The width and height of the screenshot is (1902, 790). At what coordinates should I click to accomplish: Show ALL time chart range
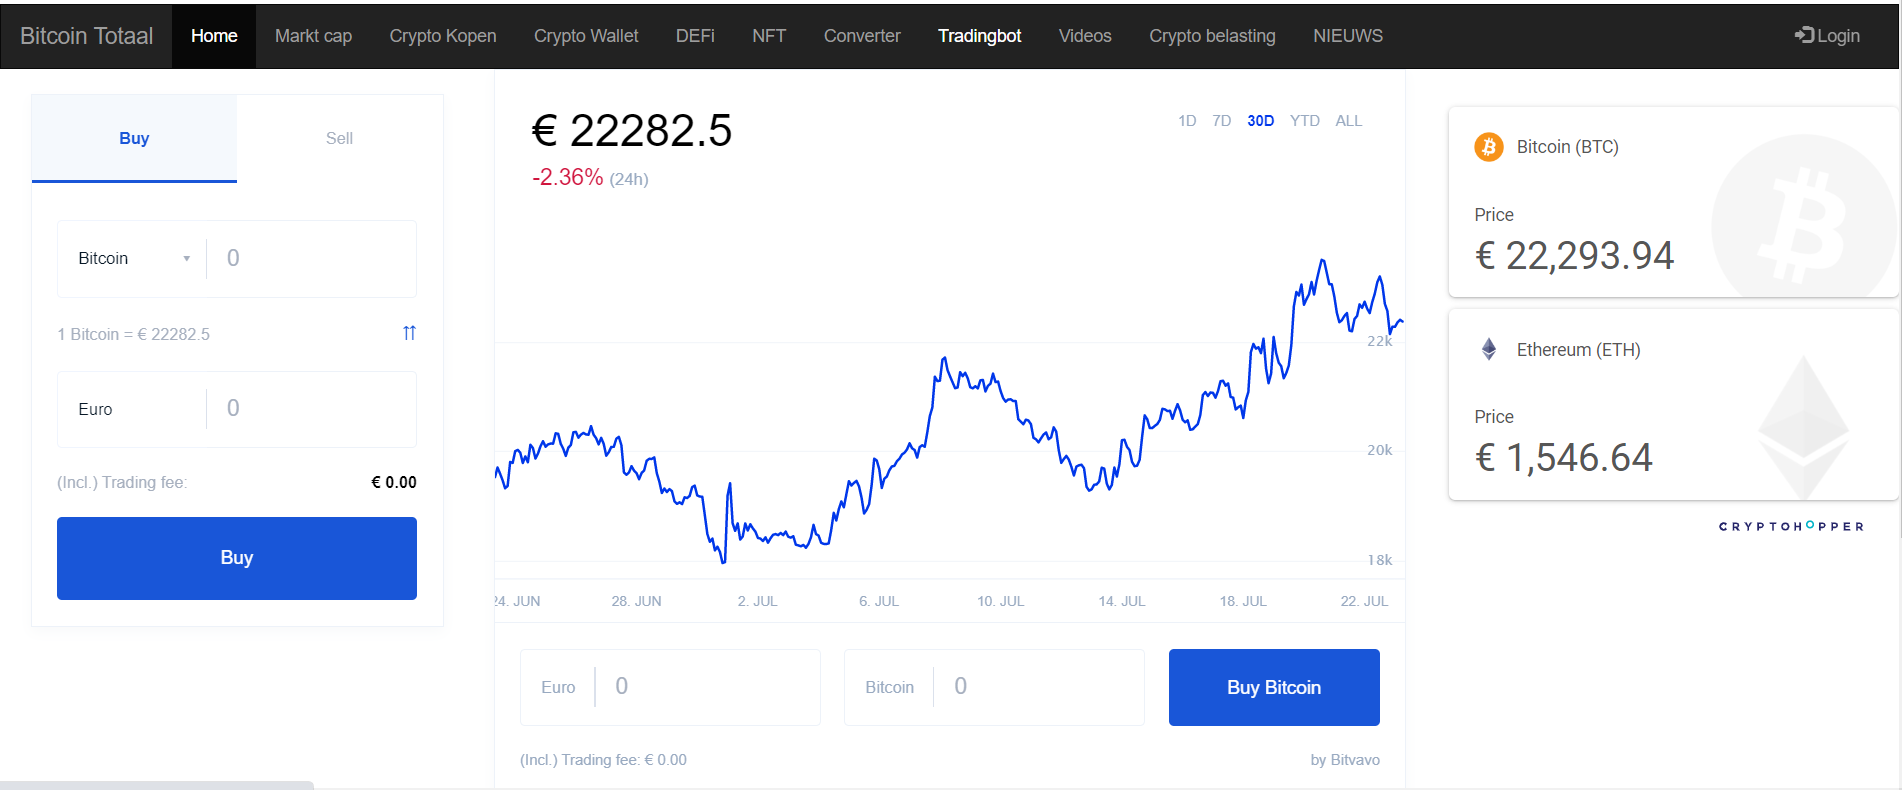[x=1348, y=121]
